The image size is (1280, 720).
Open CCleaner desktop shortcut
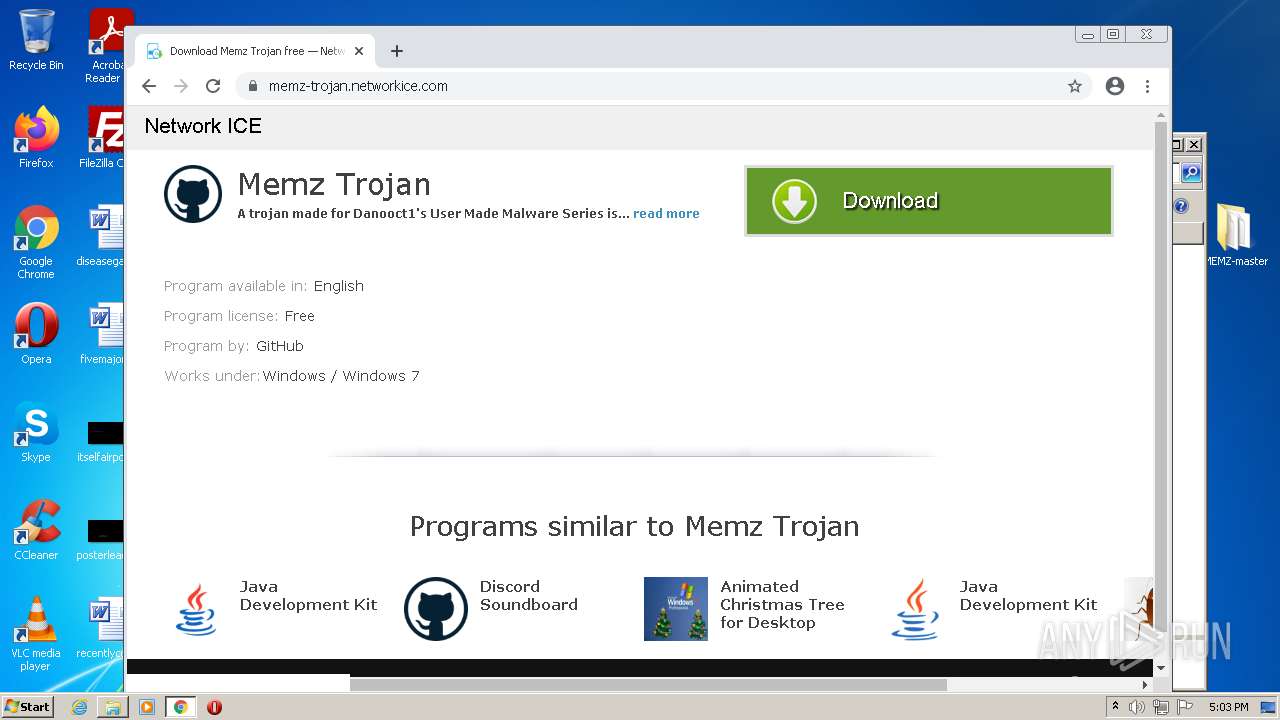tap(36, 529)
